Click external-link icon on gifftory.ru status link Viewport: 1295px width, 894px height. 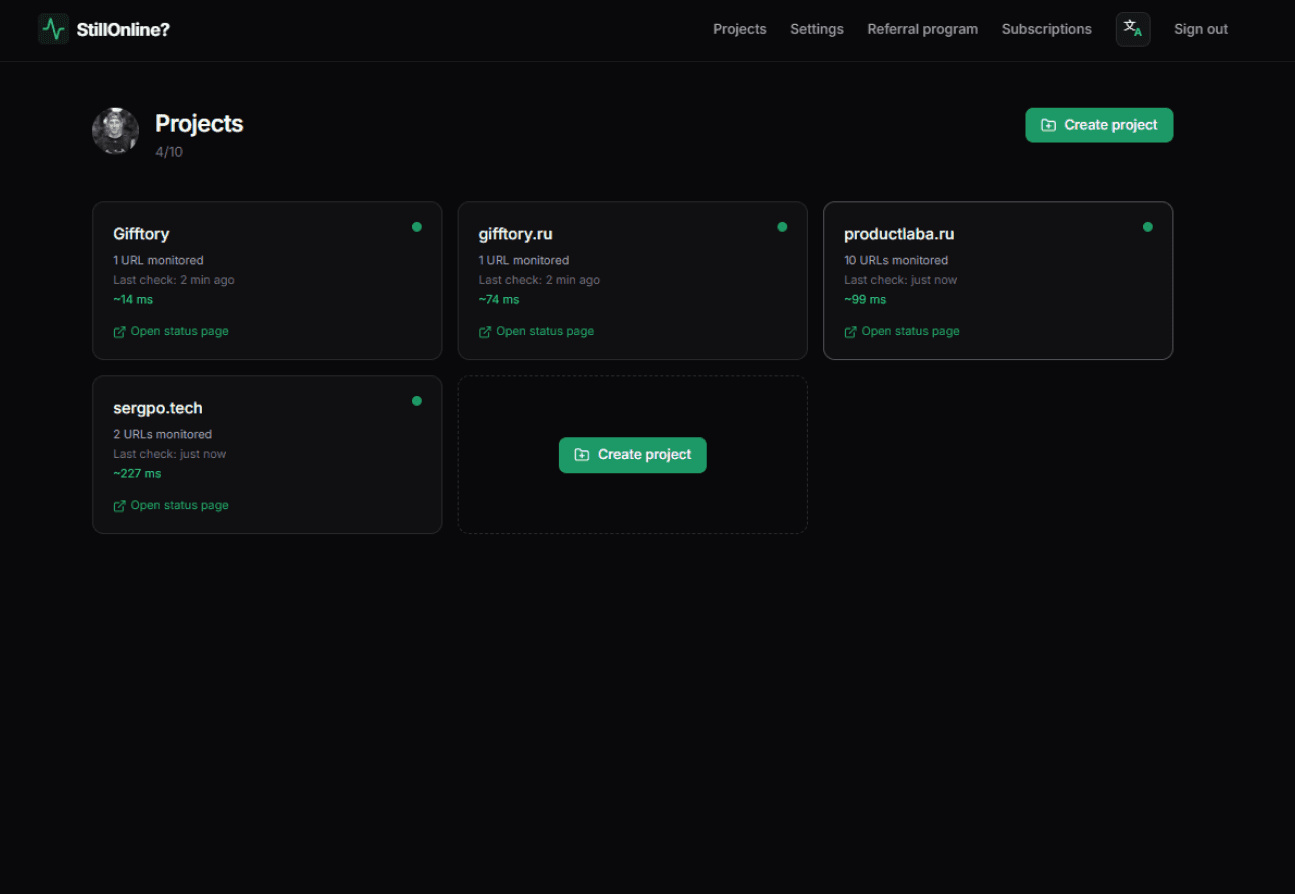click(x=485, y=332)
